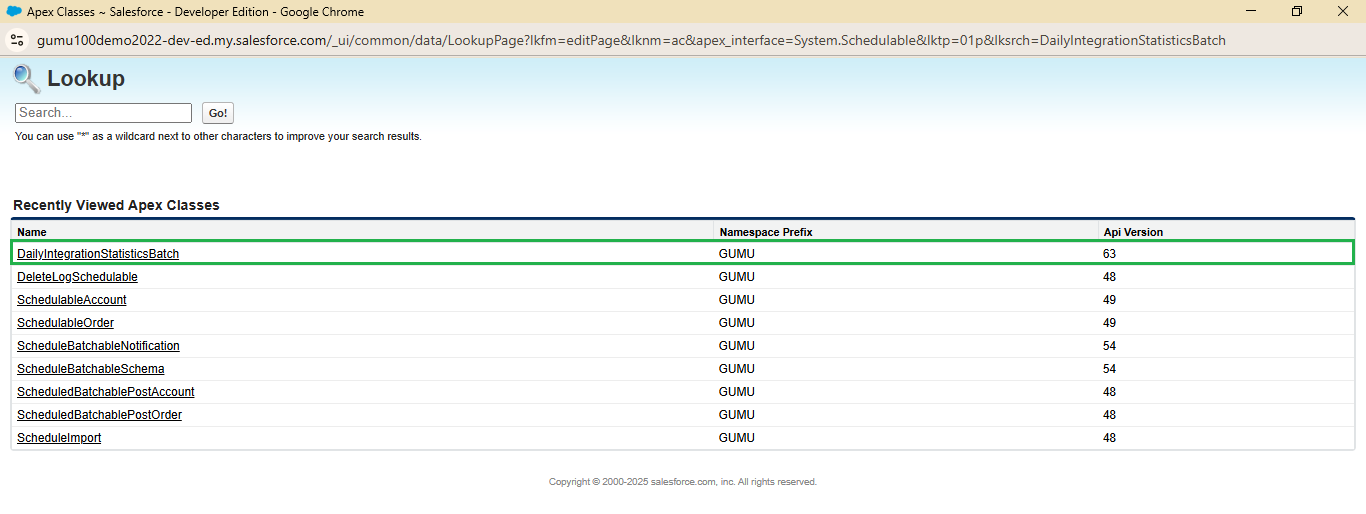The image size is (1366, 514).
Task: Open the ScheduledBatchablePostAccount link
Action: point(106,392)
